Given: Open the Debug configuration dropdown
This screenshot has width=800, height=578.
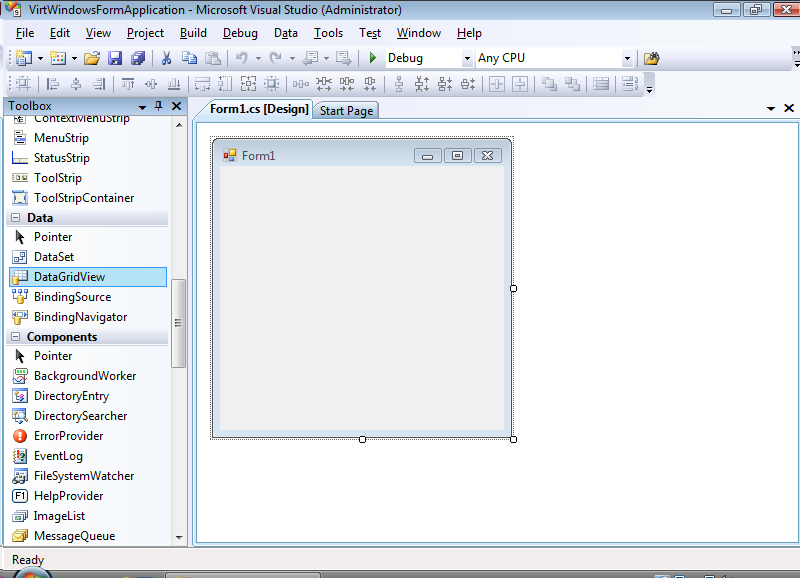Looking at the screenshot, I should (x=467, y=58).
